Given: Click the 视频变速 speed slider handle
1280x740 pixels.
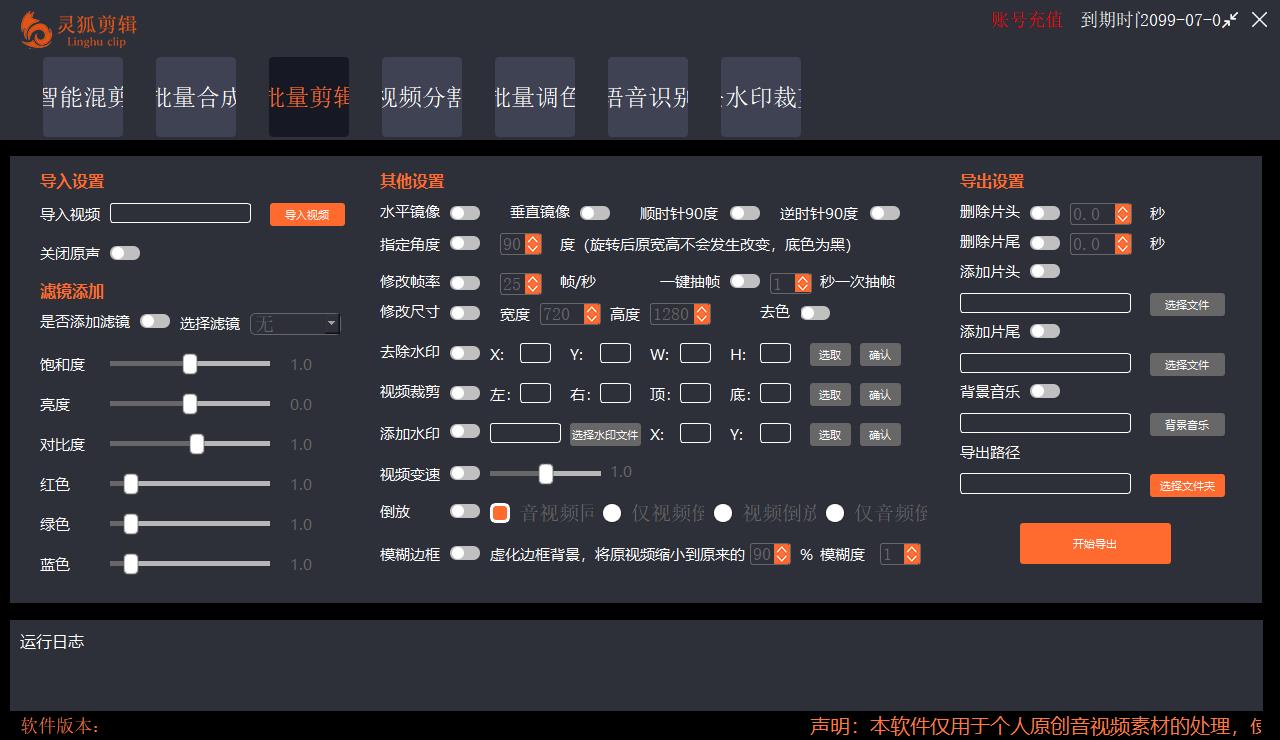Looking at the screenshot, I should point(545,473).
